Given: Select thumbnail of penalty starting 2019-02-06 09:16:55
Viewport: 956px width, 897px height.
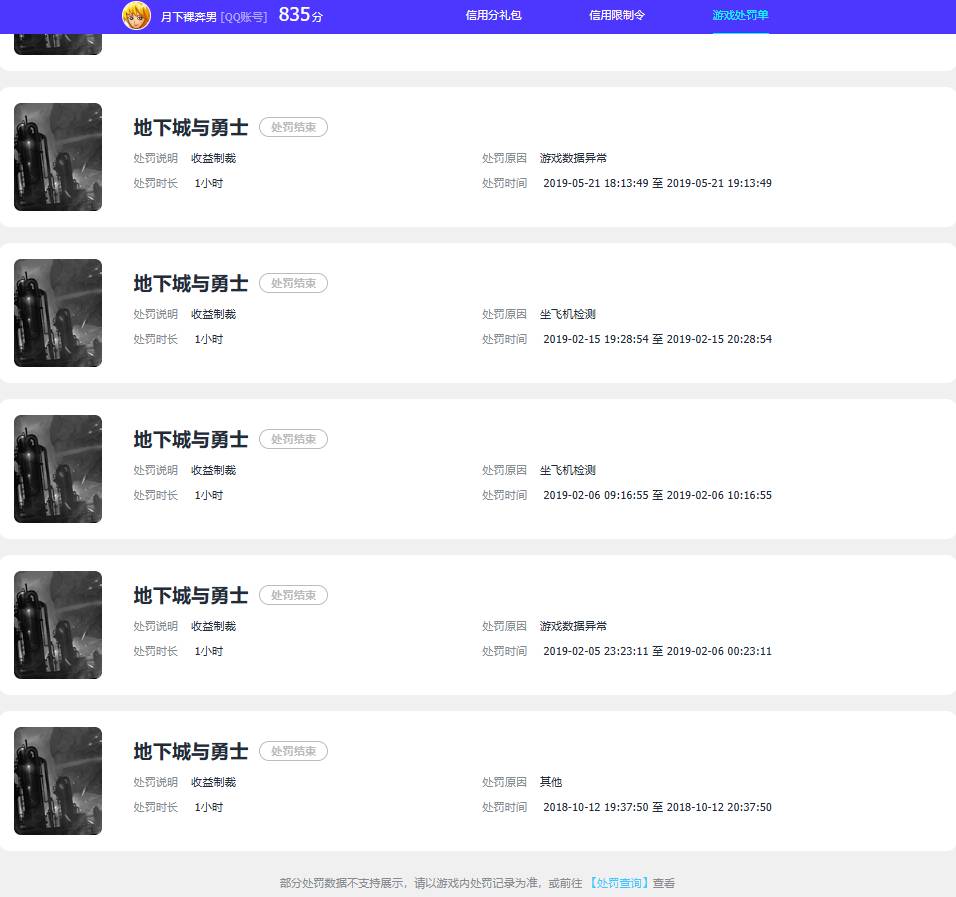Looking at the screenshot, I should coord(58,469).
